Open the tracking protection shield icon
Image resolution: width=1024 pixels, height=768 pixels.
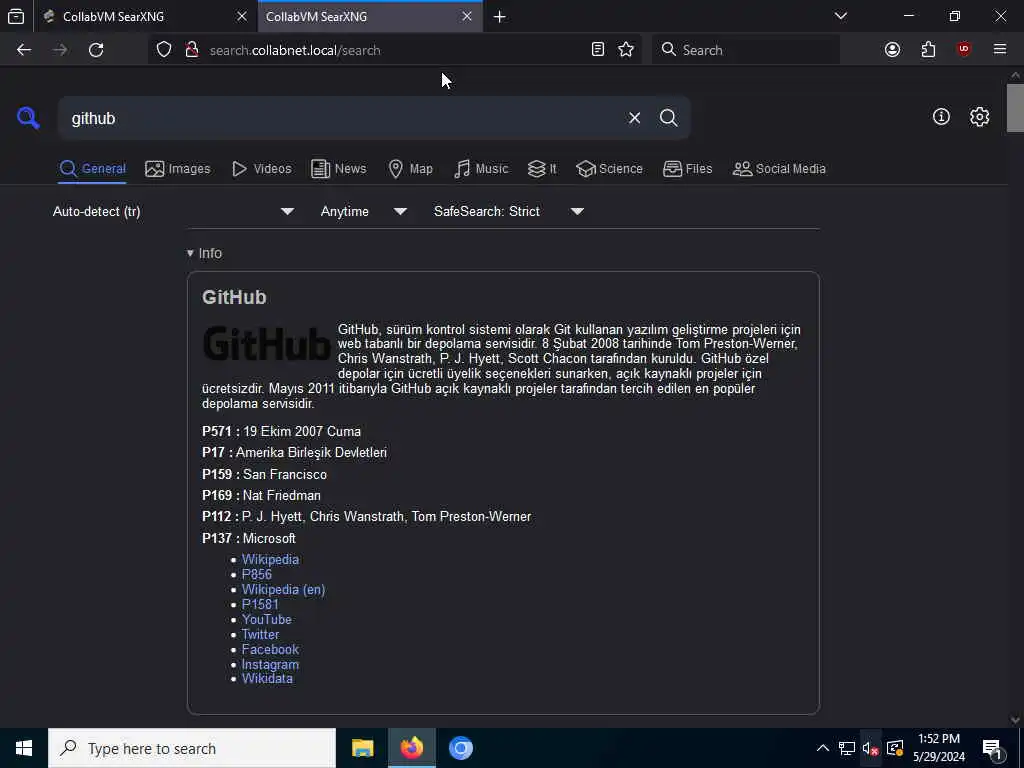coord(164,50)
